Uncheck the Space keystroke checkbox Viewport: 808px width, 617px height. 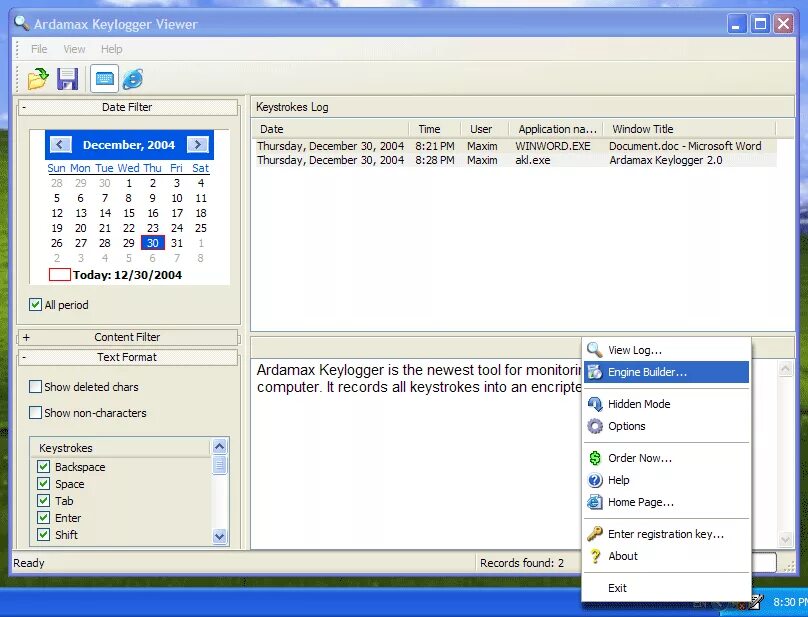pos(43,483)
